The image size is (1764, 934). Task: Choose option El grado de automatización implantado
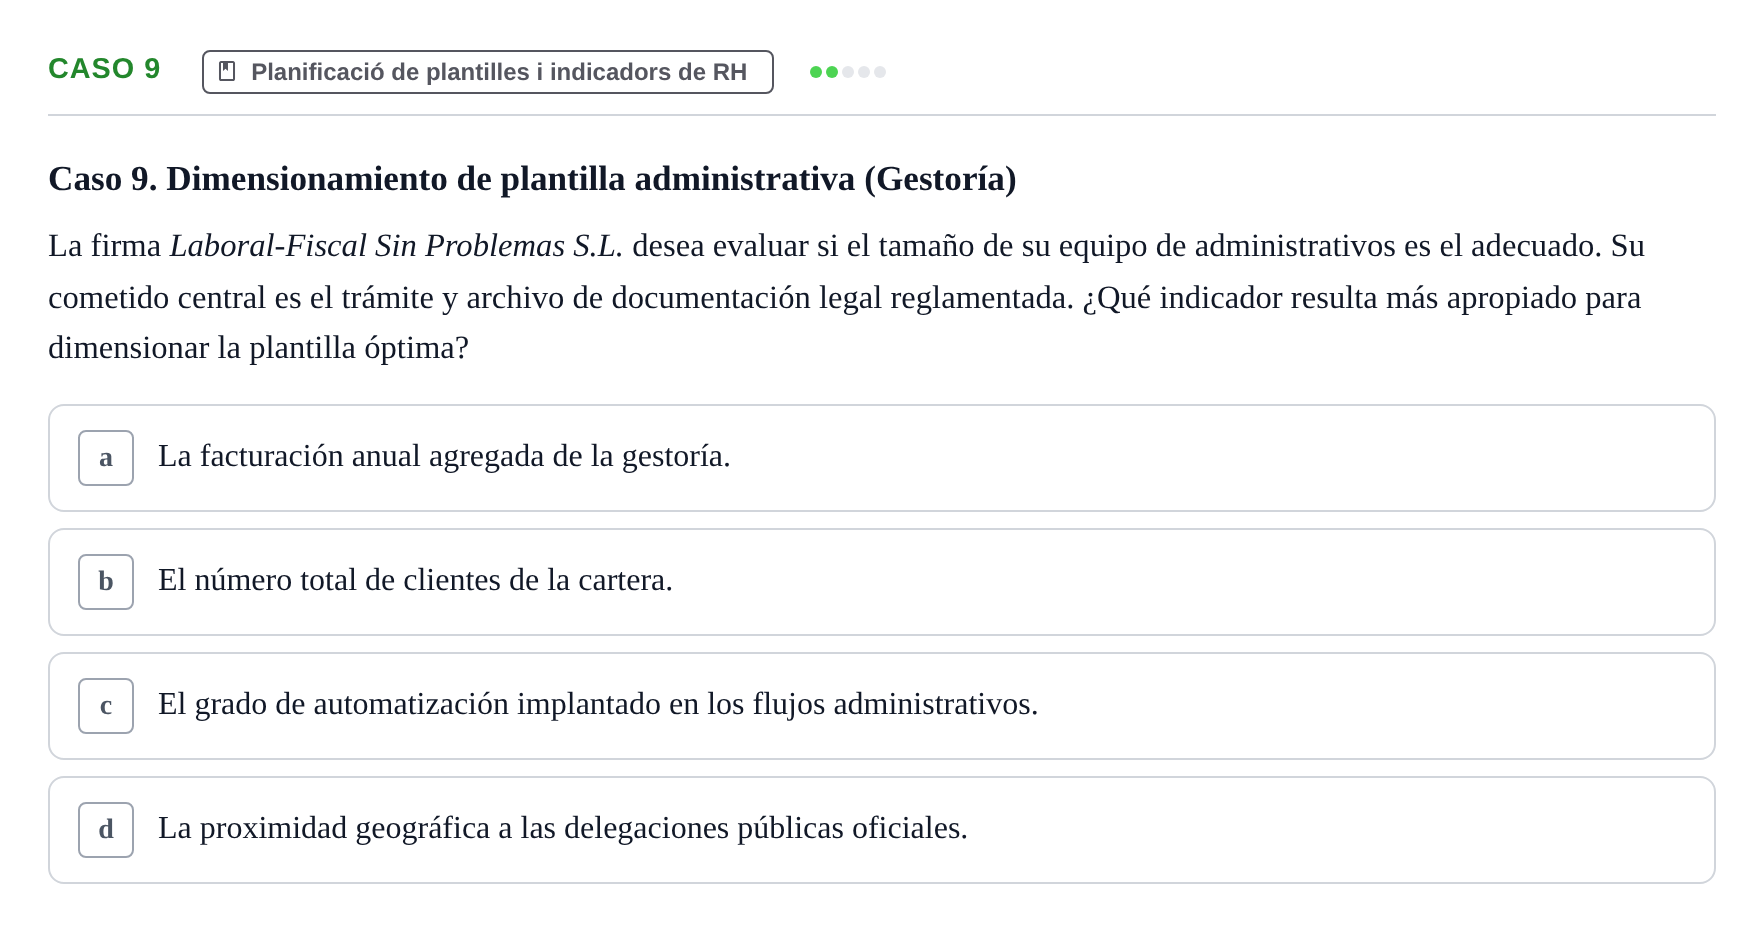click(x=882, y=706)
